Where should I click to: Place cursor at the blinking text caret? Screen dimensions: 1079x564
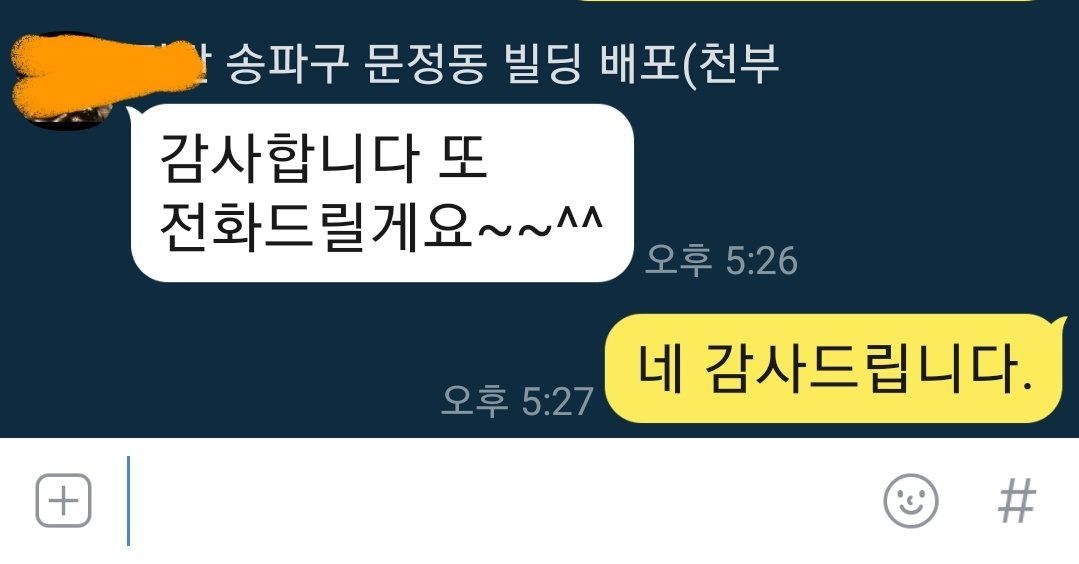tap(128, 501)
